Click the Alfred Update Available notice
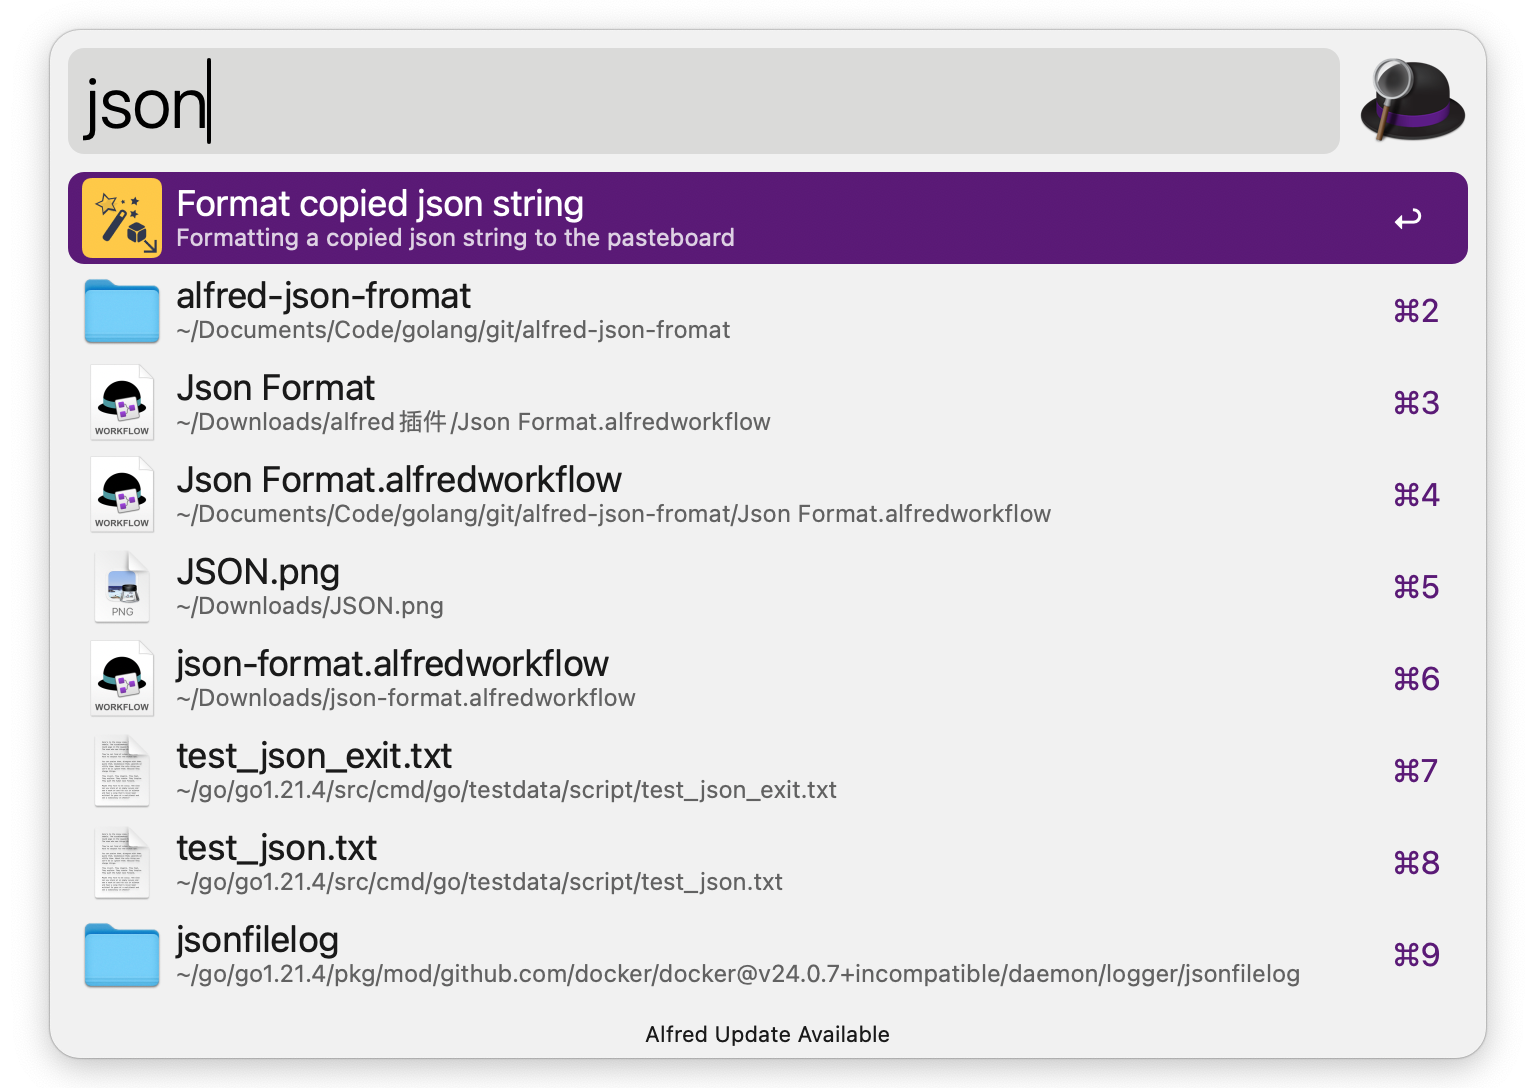1536x1088 pixels. pyautogui.click(x=767, y=1034)
